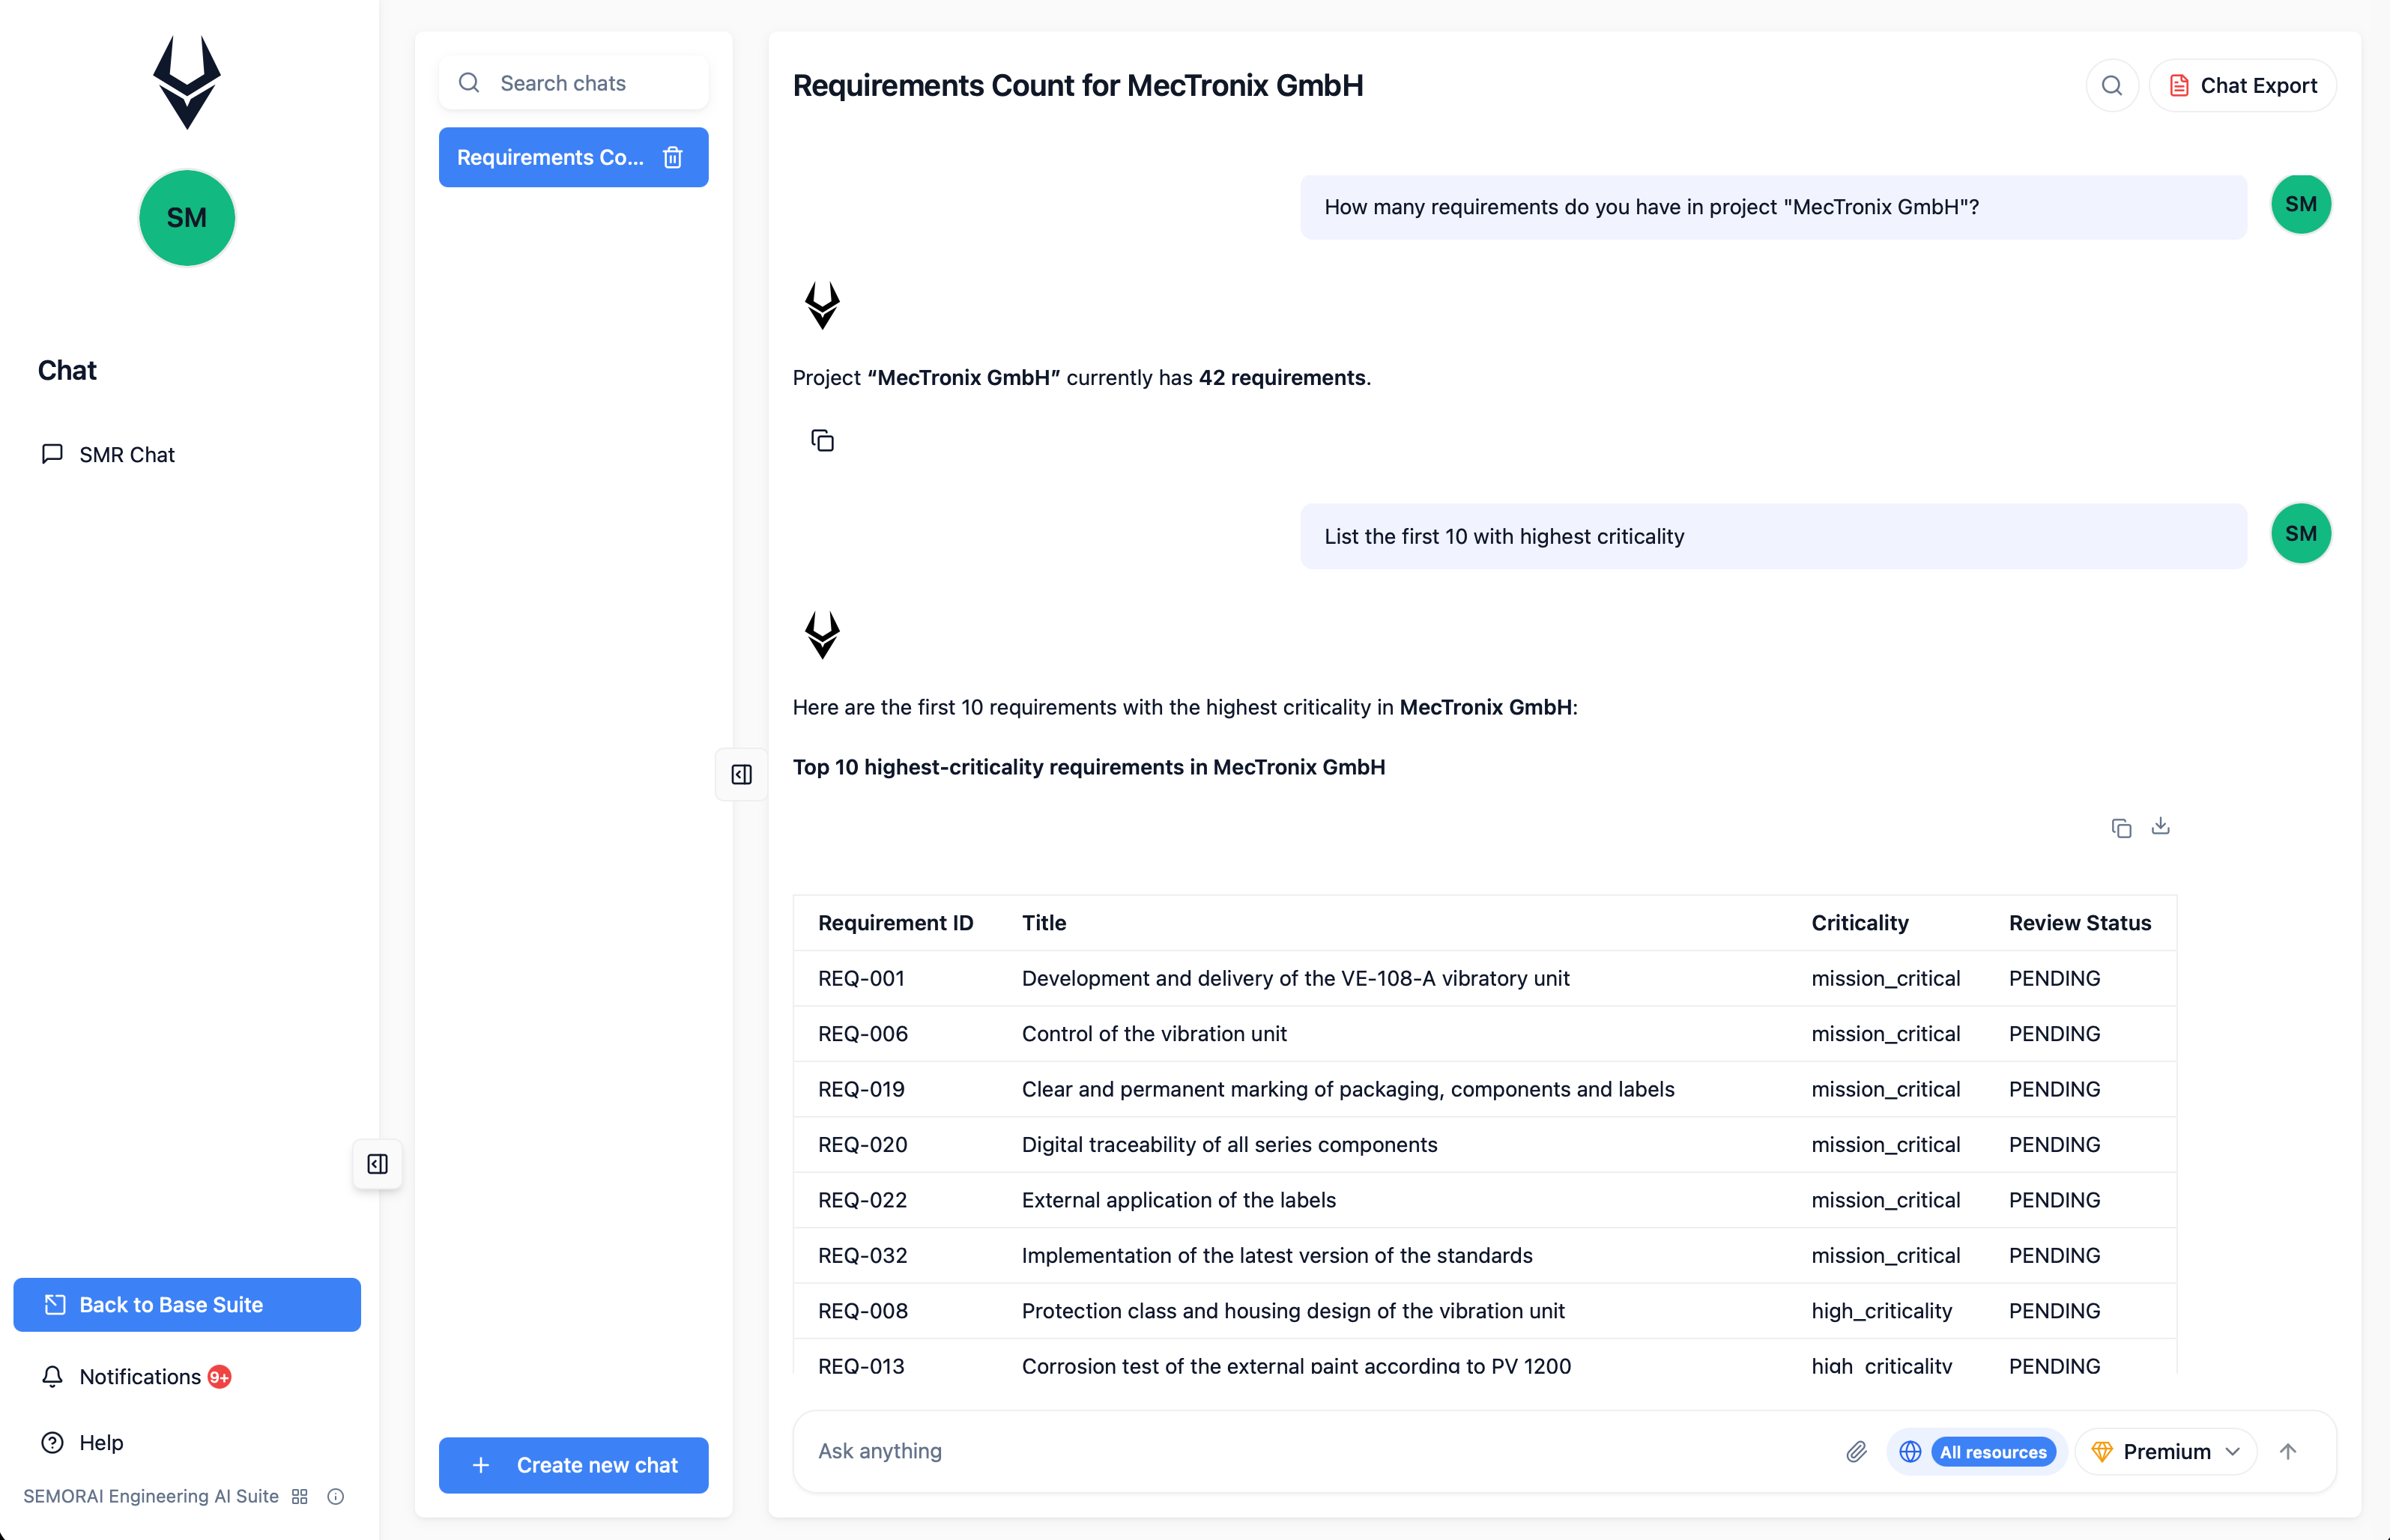Collapse the left sidebar panel

[x=377, y=1164]
